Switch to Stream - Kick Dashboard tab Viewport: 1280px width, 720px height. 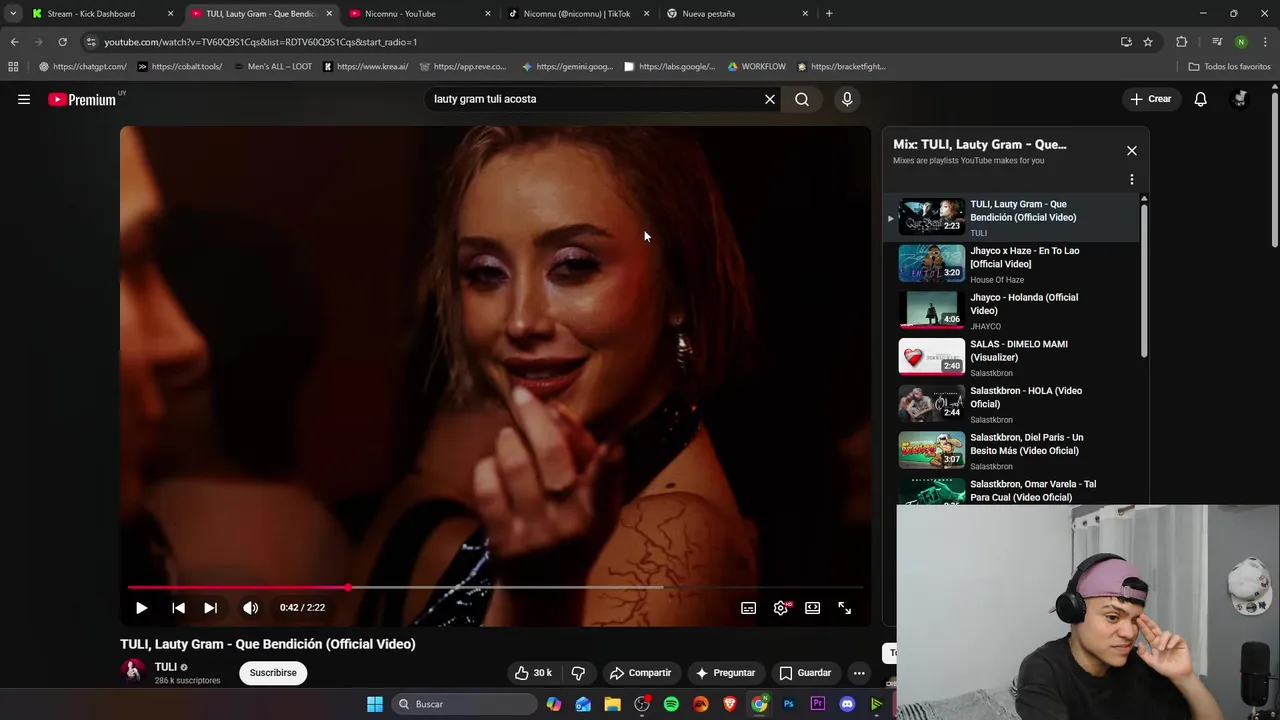click(x=104, y=14)
